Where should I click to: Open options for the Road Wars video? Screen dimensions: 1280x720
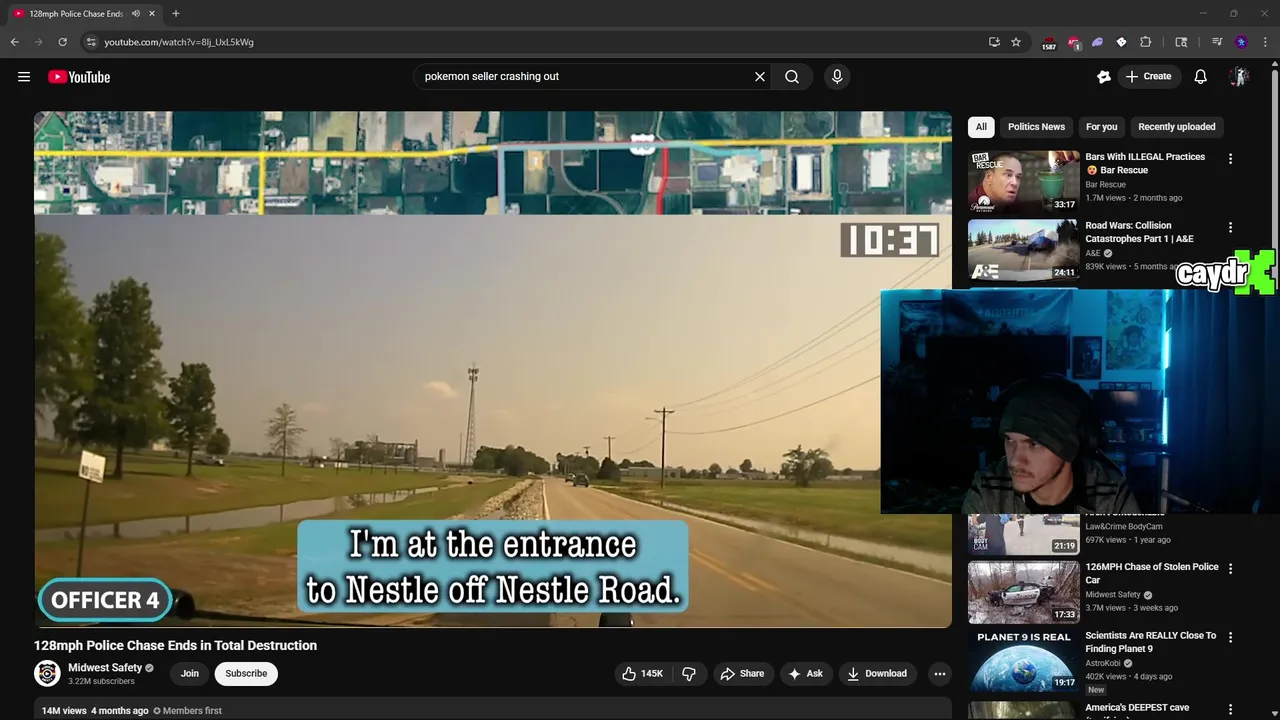(x=1230, y=228)
